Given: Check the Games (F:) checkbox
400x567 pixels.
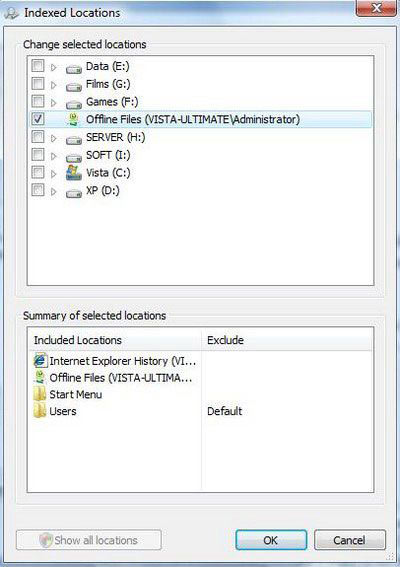Looking at the screenshot, I should click(38, 101).
